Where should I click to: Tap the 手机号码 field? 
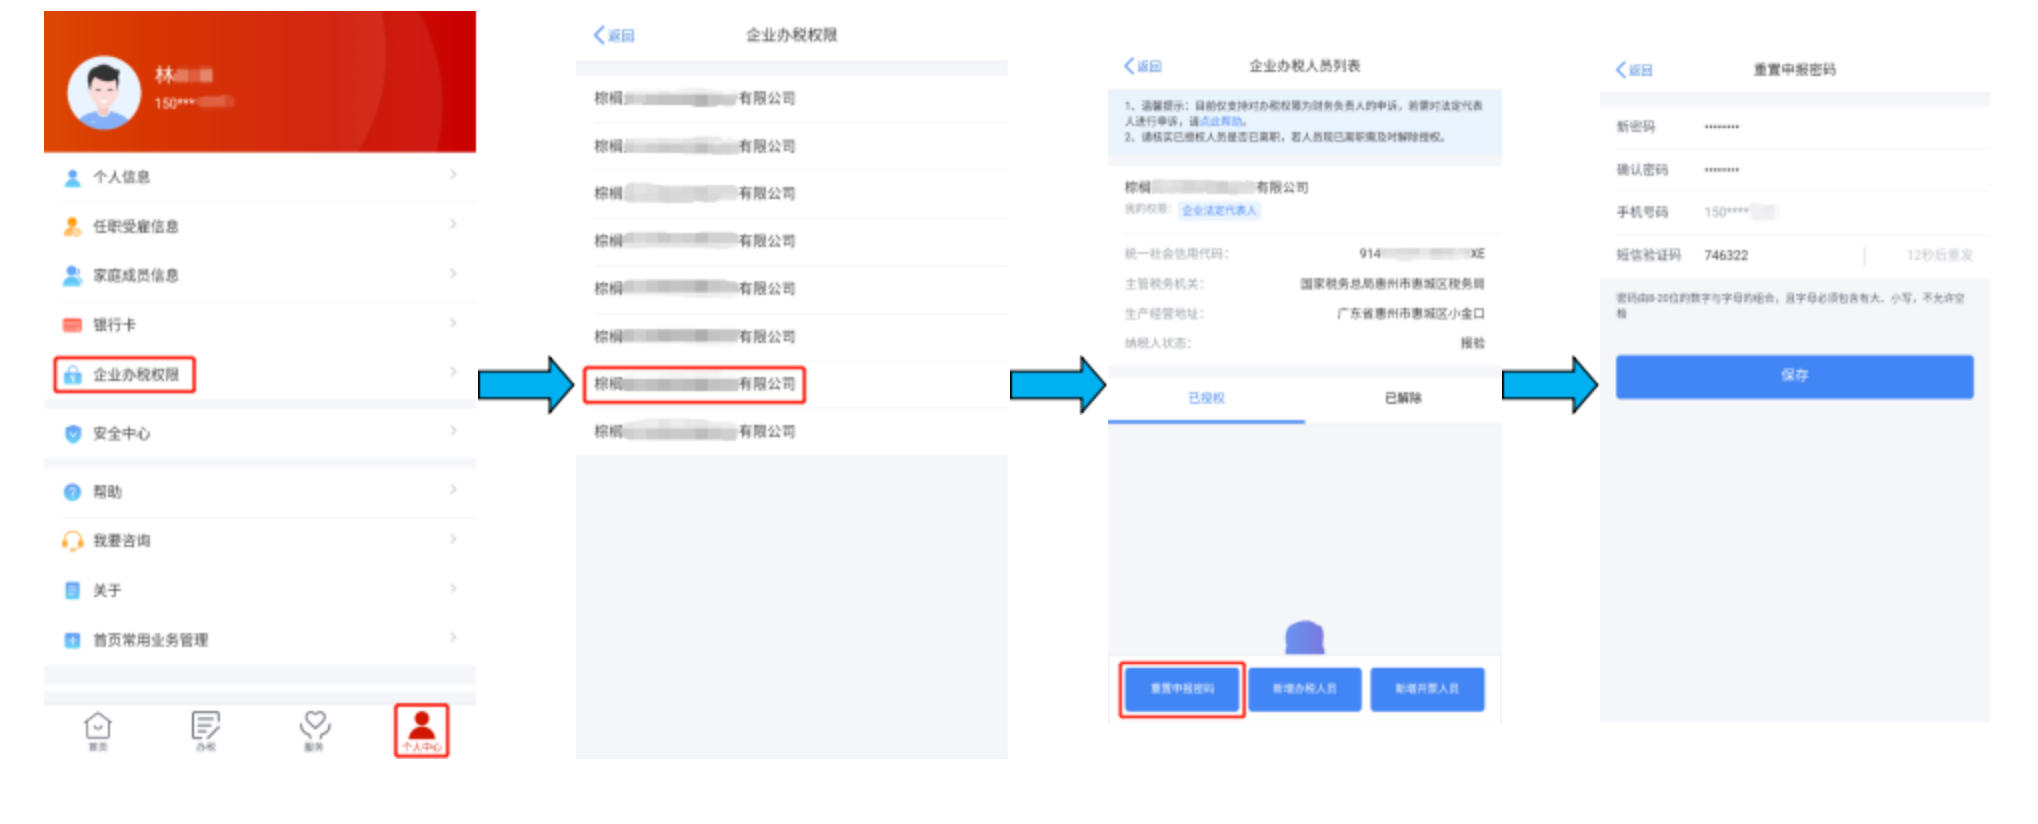coord(1794,212)
